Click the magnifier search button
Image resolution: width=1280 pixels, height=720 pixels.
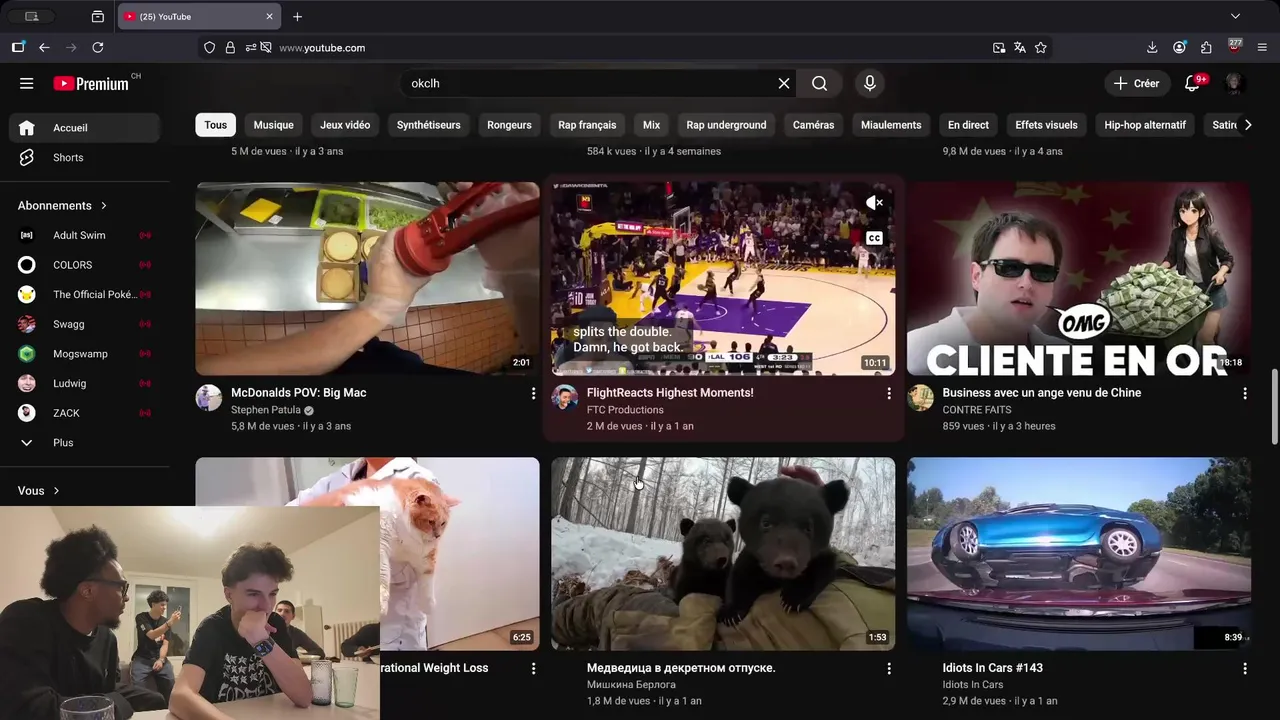(x=820, y=83)
